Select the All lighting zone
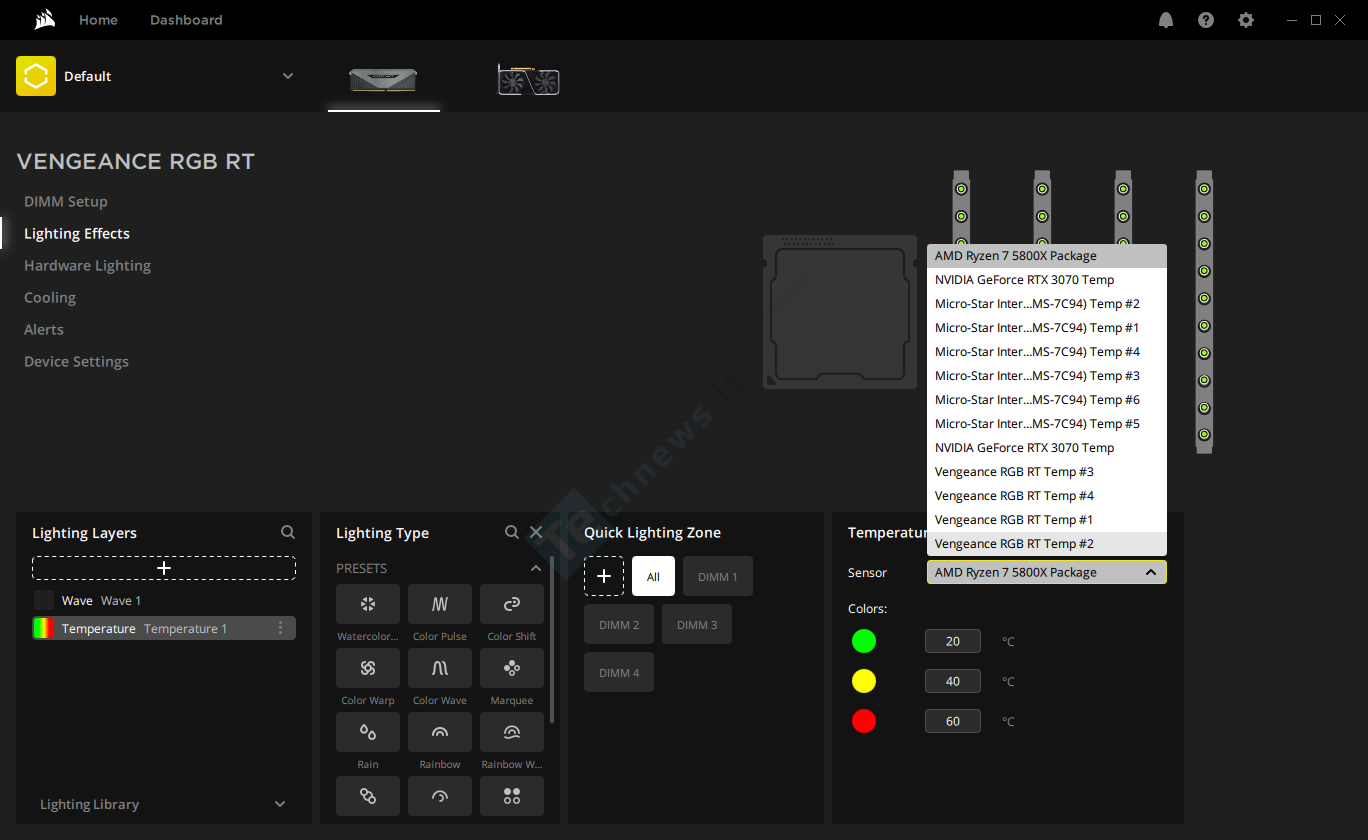The width and height of the screenshot is (1368, 840). (653, 576)
